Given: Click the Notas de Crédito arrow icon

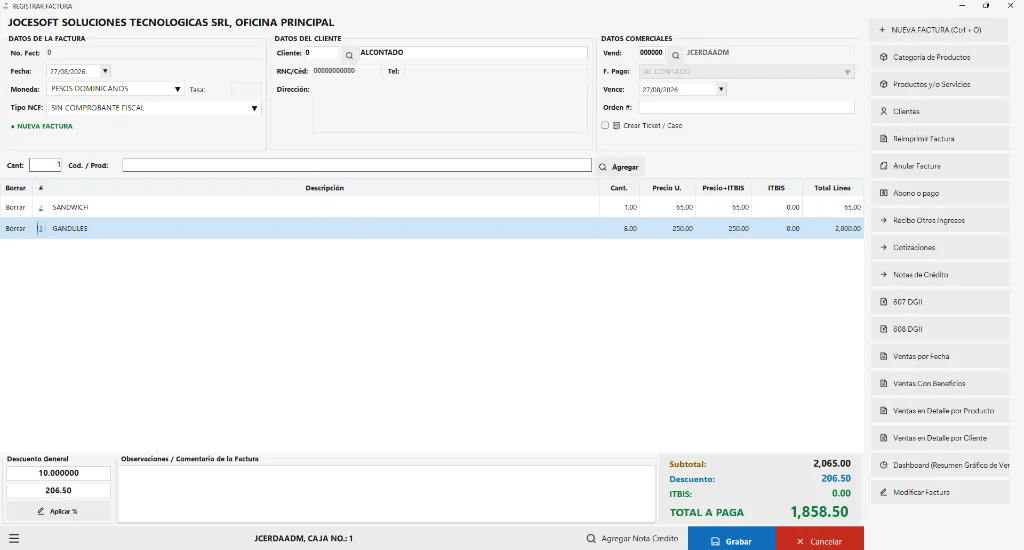Looking at the screenshot, I should 884,275.
